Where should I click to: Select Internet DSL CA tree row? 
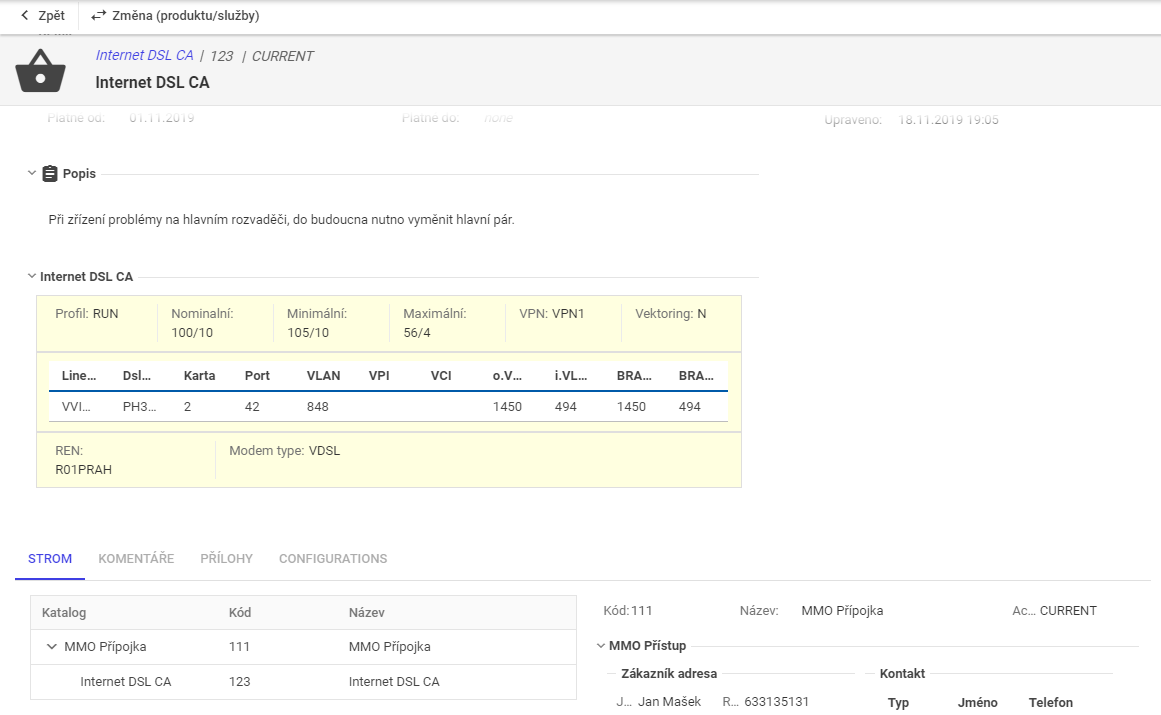(125, 682)
